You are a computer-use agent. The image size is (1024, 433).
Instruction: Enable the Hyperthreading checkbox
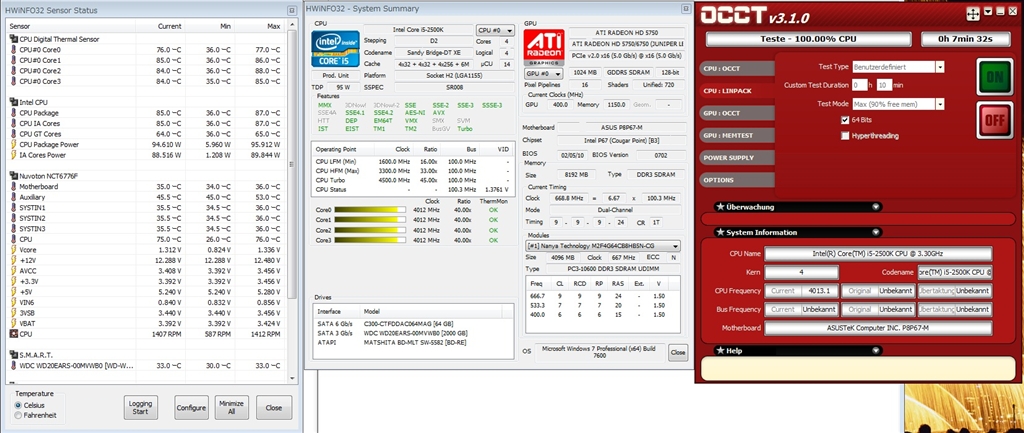846,136
